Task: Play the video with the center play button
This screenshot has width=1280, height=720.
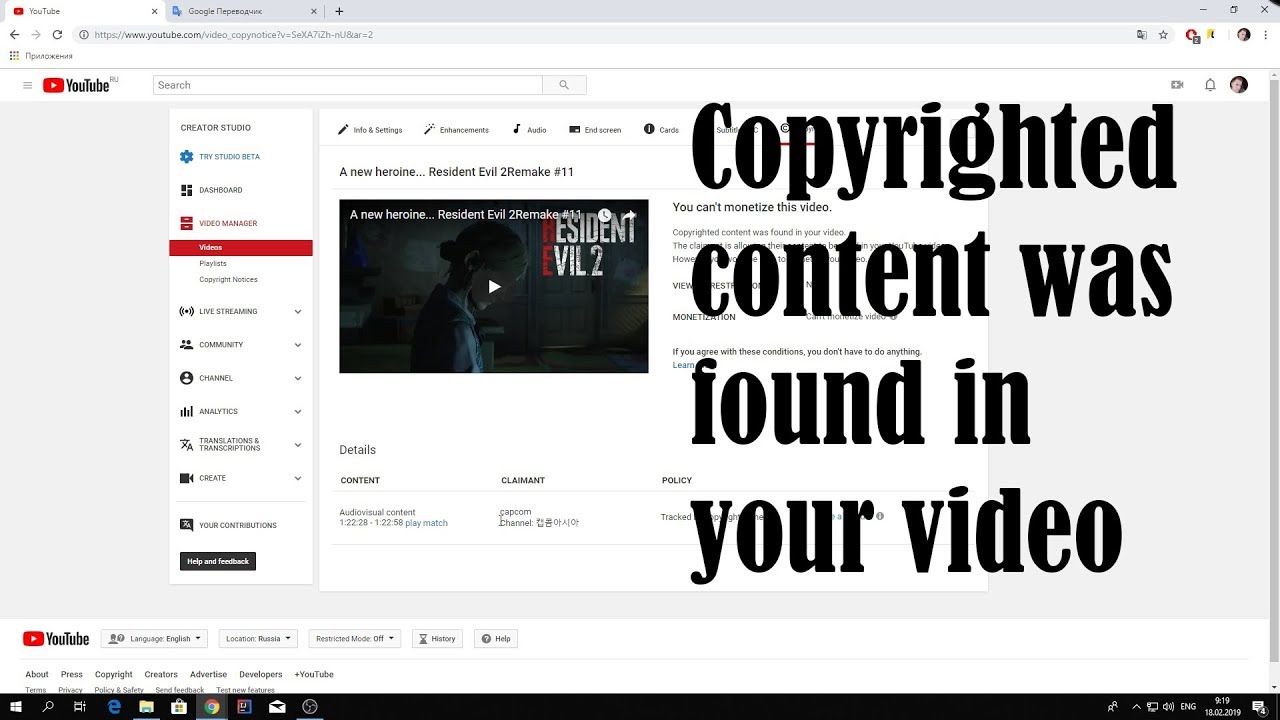Action: coord(494,287)
